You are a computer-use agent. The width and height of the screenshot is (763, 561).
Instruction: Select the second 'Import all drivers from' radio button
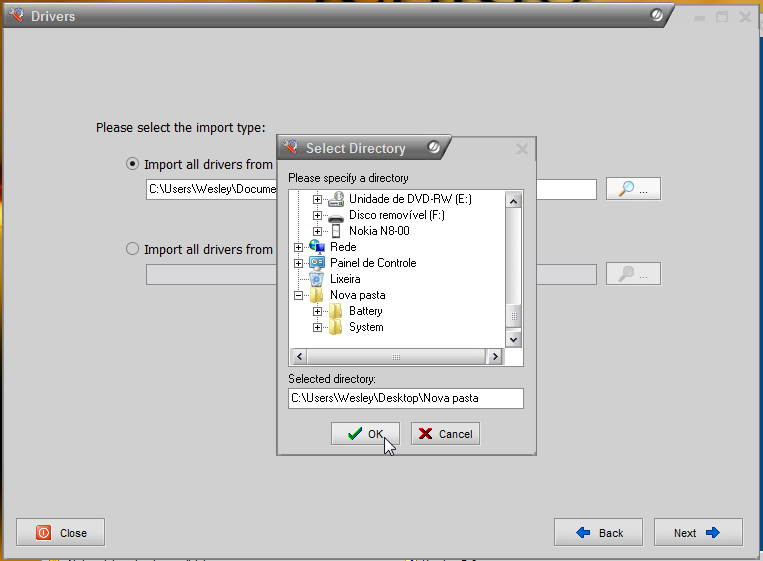point(133,249)
